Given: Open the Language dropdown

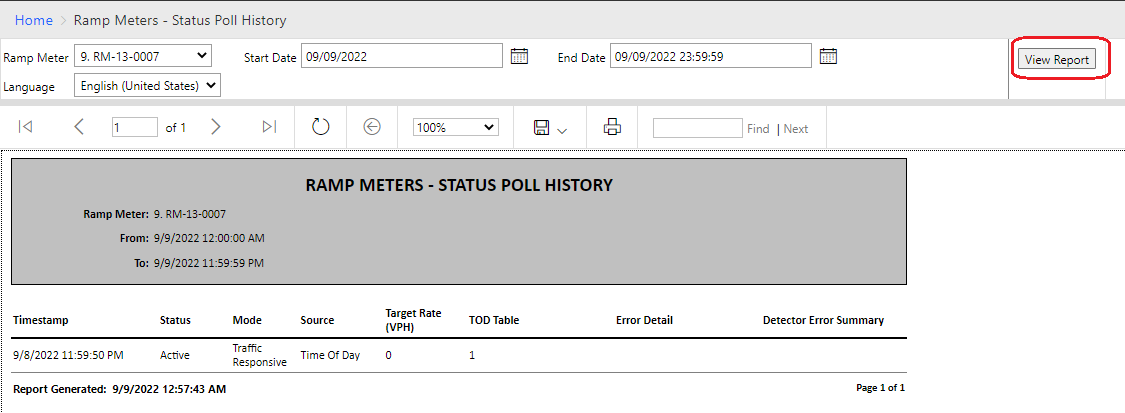Looking at the screenshot, I should 148,86.
